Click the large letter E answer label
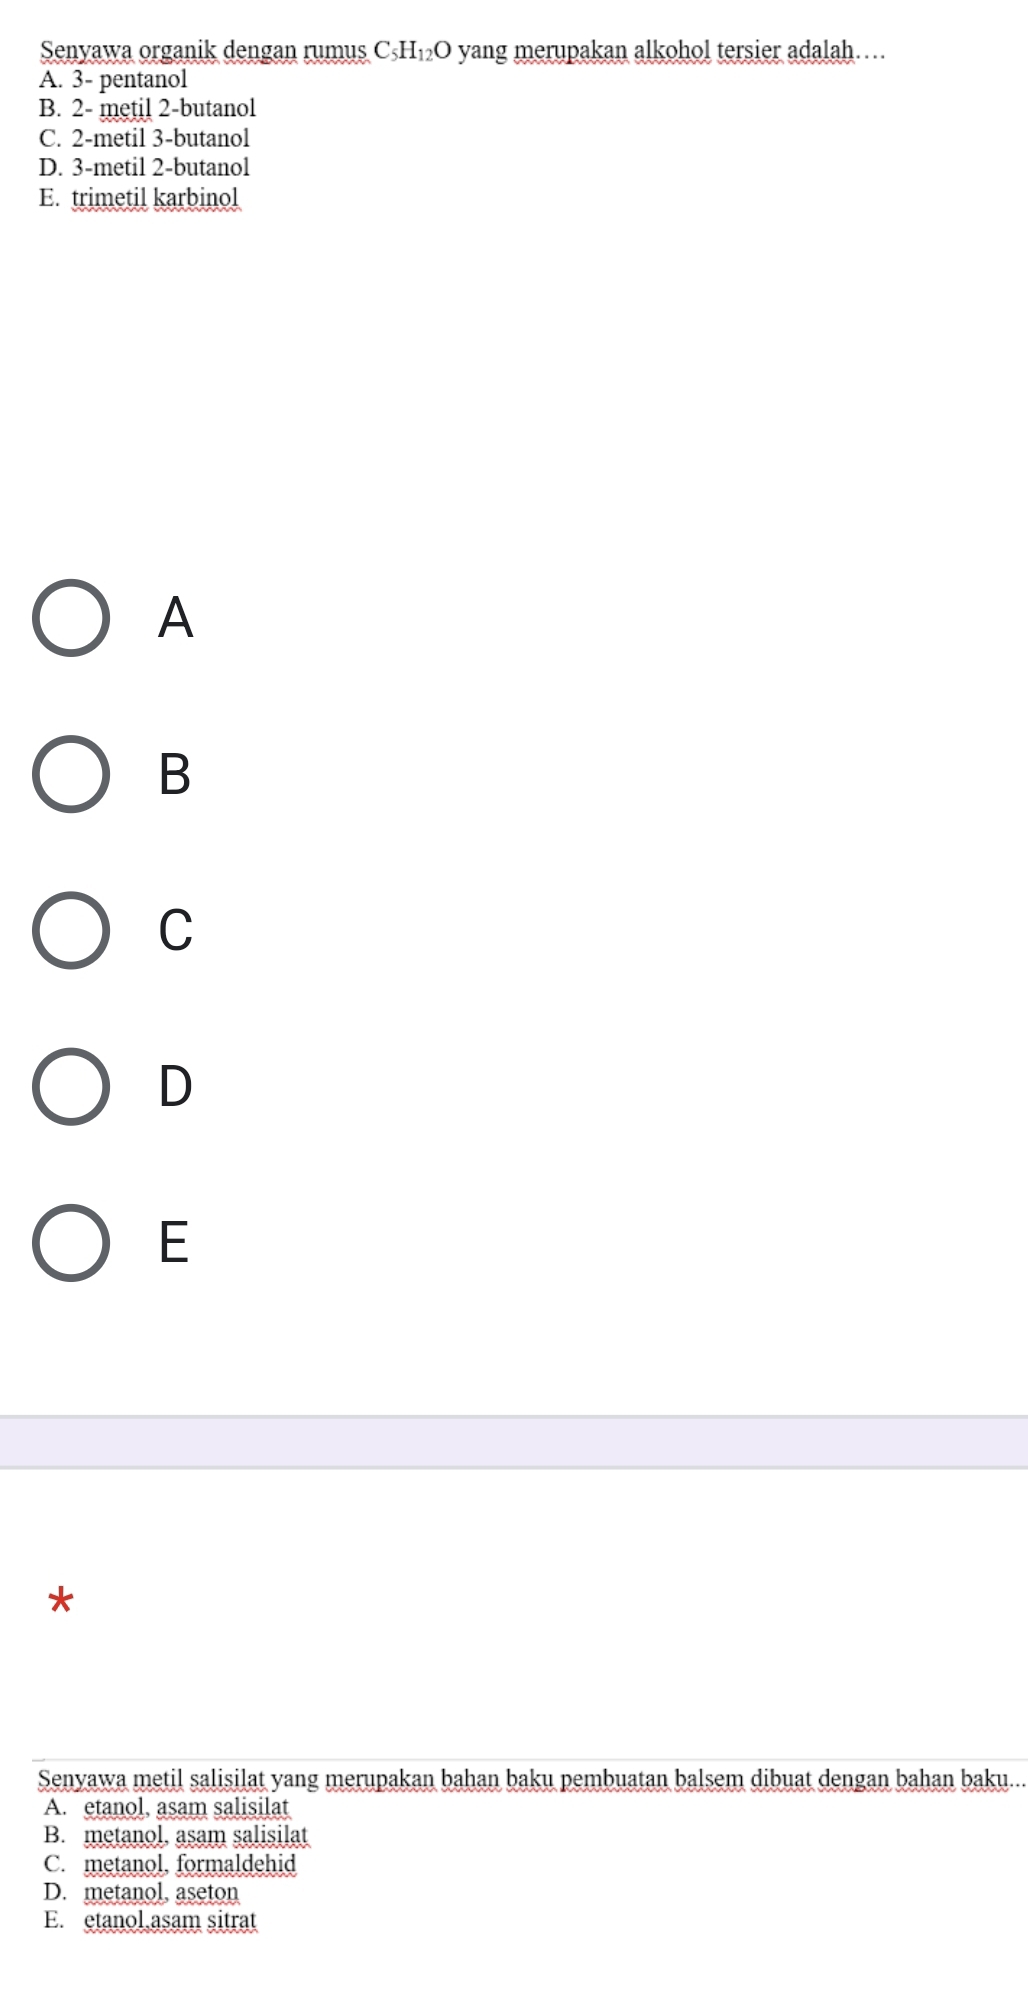The image size is (1028, 1990). (x=175, y=1243)
